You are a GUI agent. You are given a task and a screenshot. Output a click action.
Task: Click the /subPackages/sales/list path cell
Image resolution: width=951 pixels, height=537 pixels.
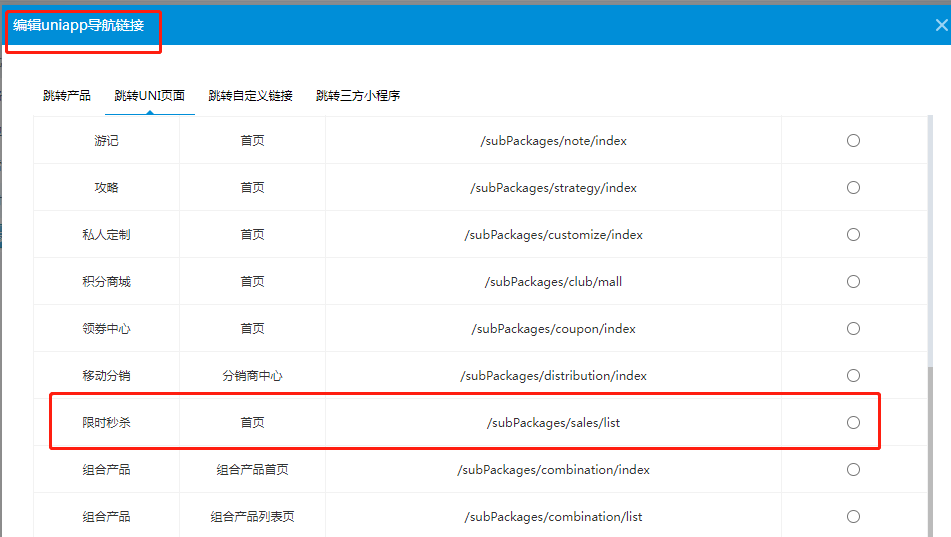553,423
